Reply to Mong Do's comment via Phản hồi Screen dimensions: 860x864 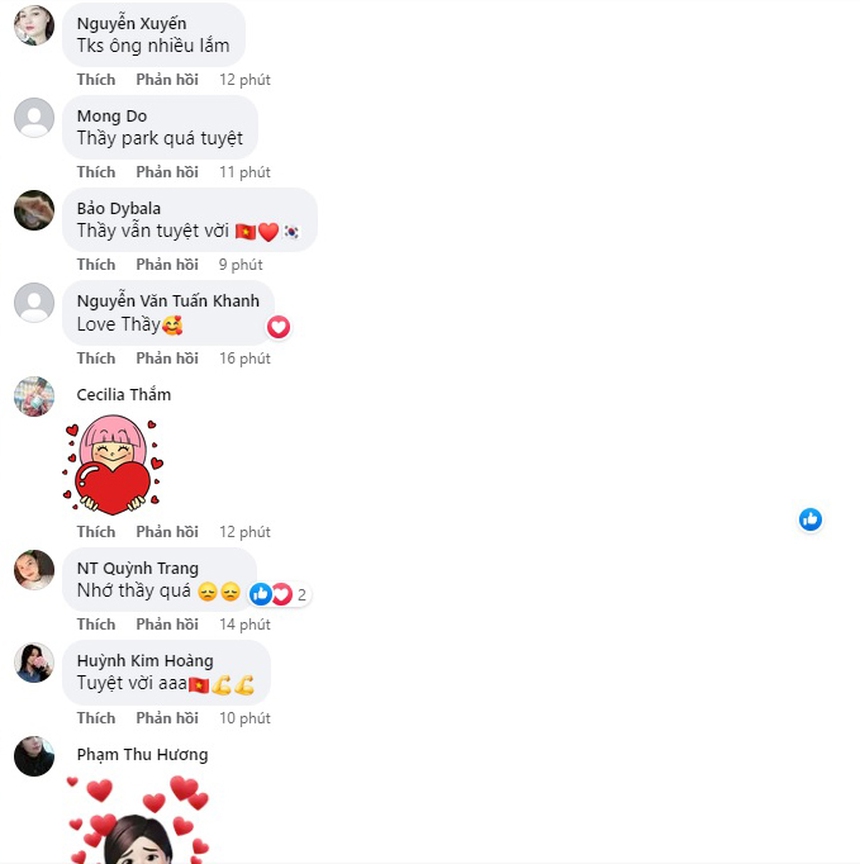[x=167, y=172]
